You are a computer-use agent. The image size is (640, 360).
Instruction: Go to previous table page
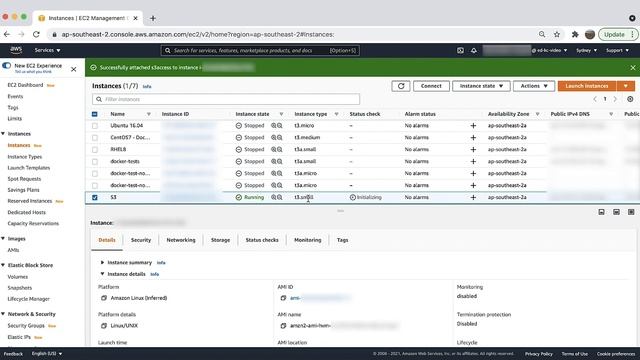(x=595, y=99)
